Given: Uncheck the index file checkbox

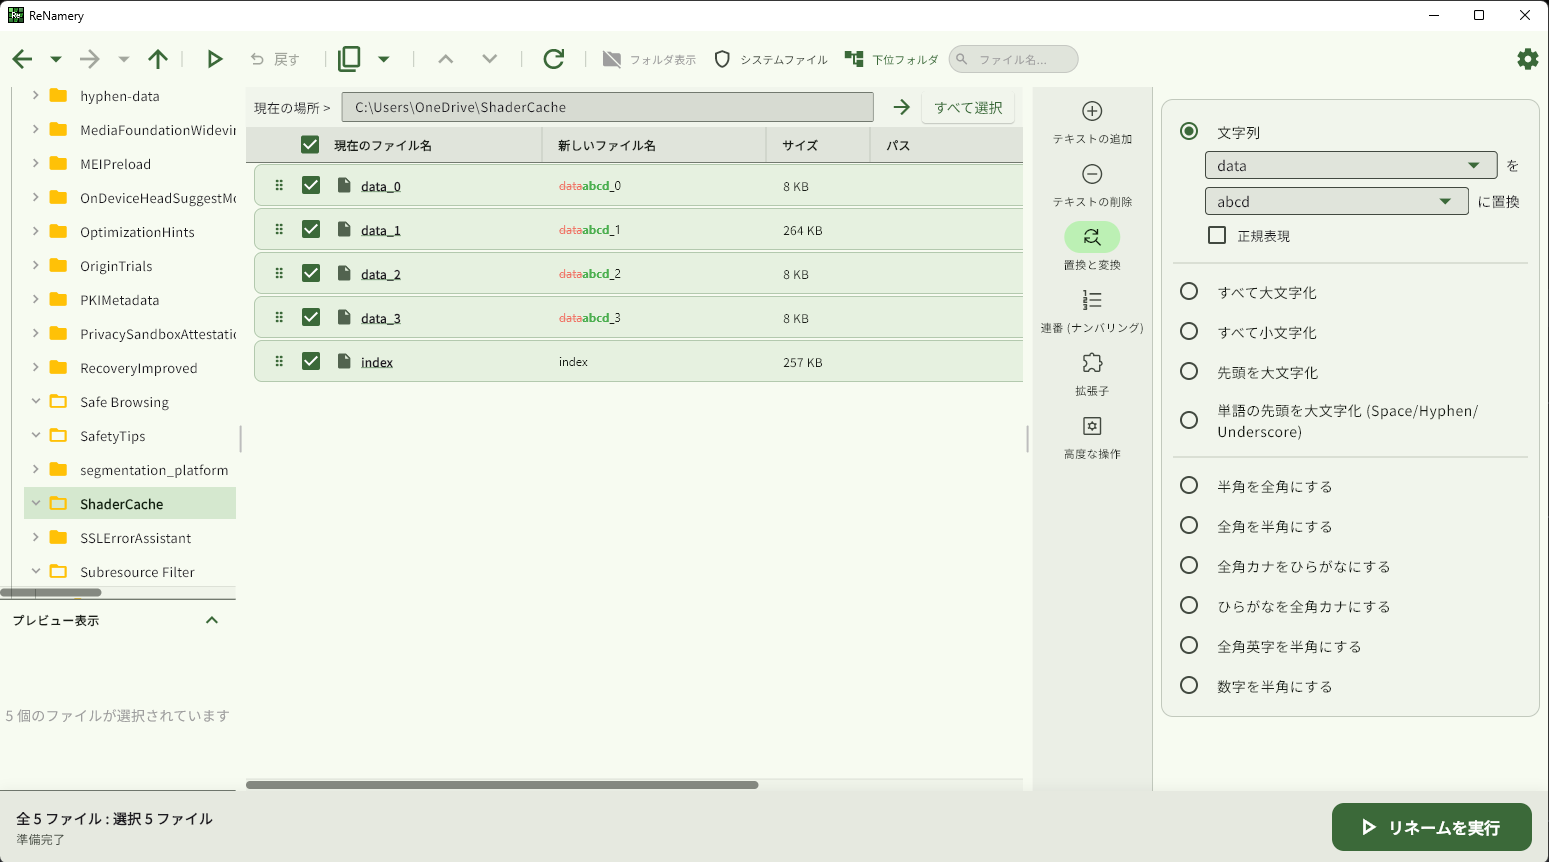Looking at the screenshot, I should 311,361.
